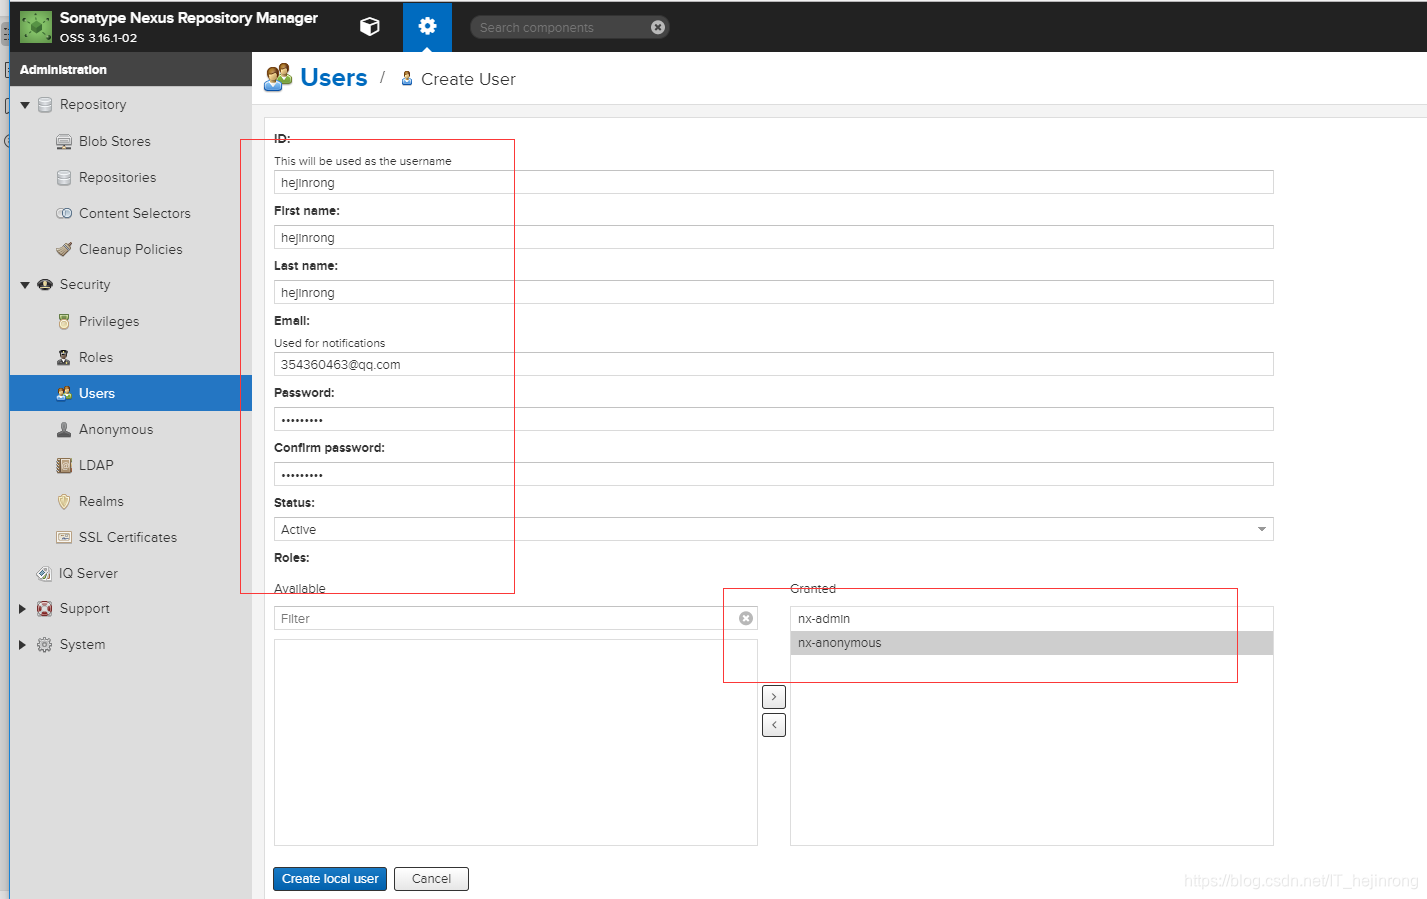Click the Confirm password field
The width and height of the screenshot is (1427, 899).
(x=773, y=474)
